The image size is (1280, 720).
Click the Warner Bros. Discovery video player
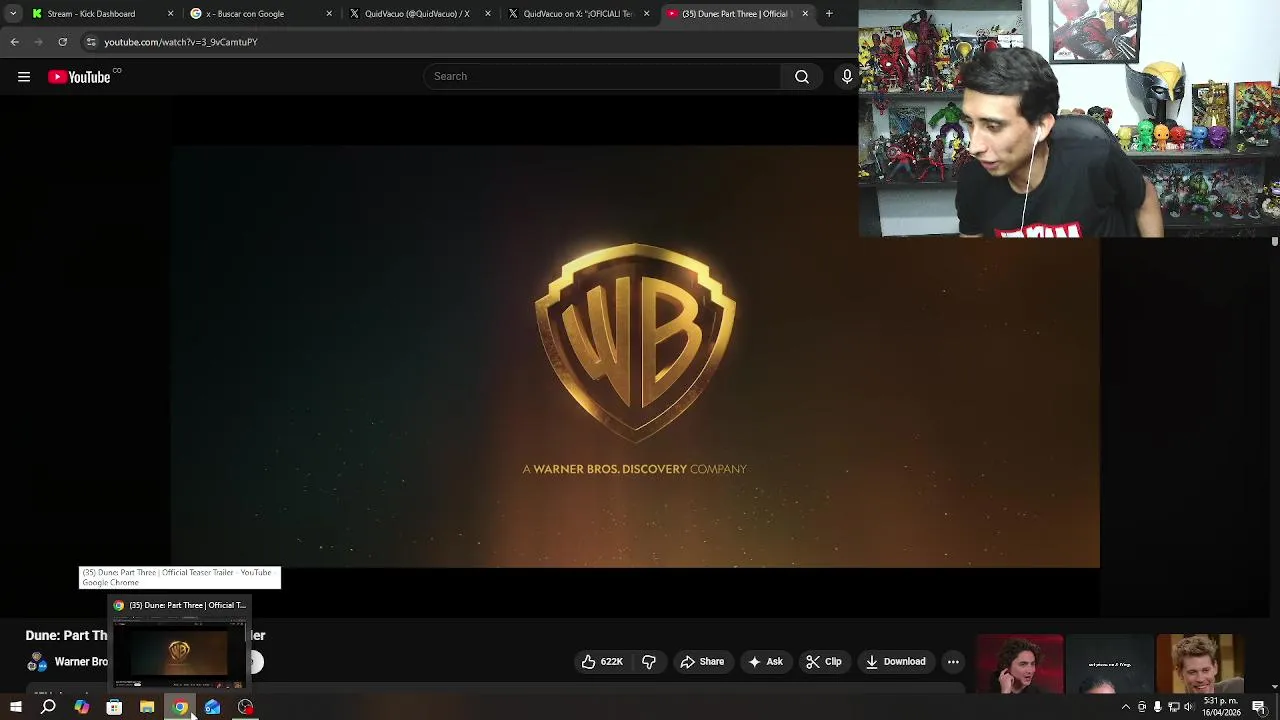(x=635, y=357)
